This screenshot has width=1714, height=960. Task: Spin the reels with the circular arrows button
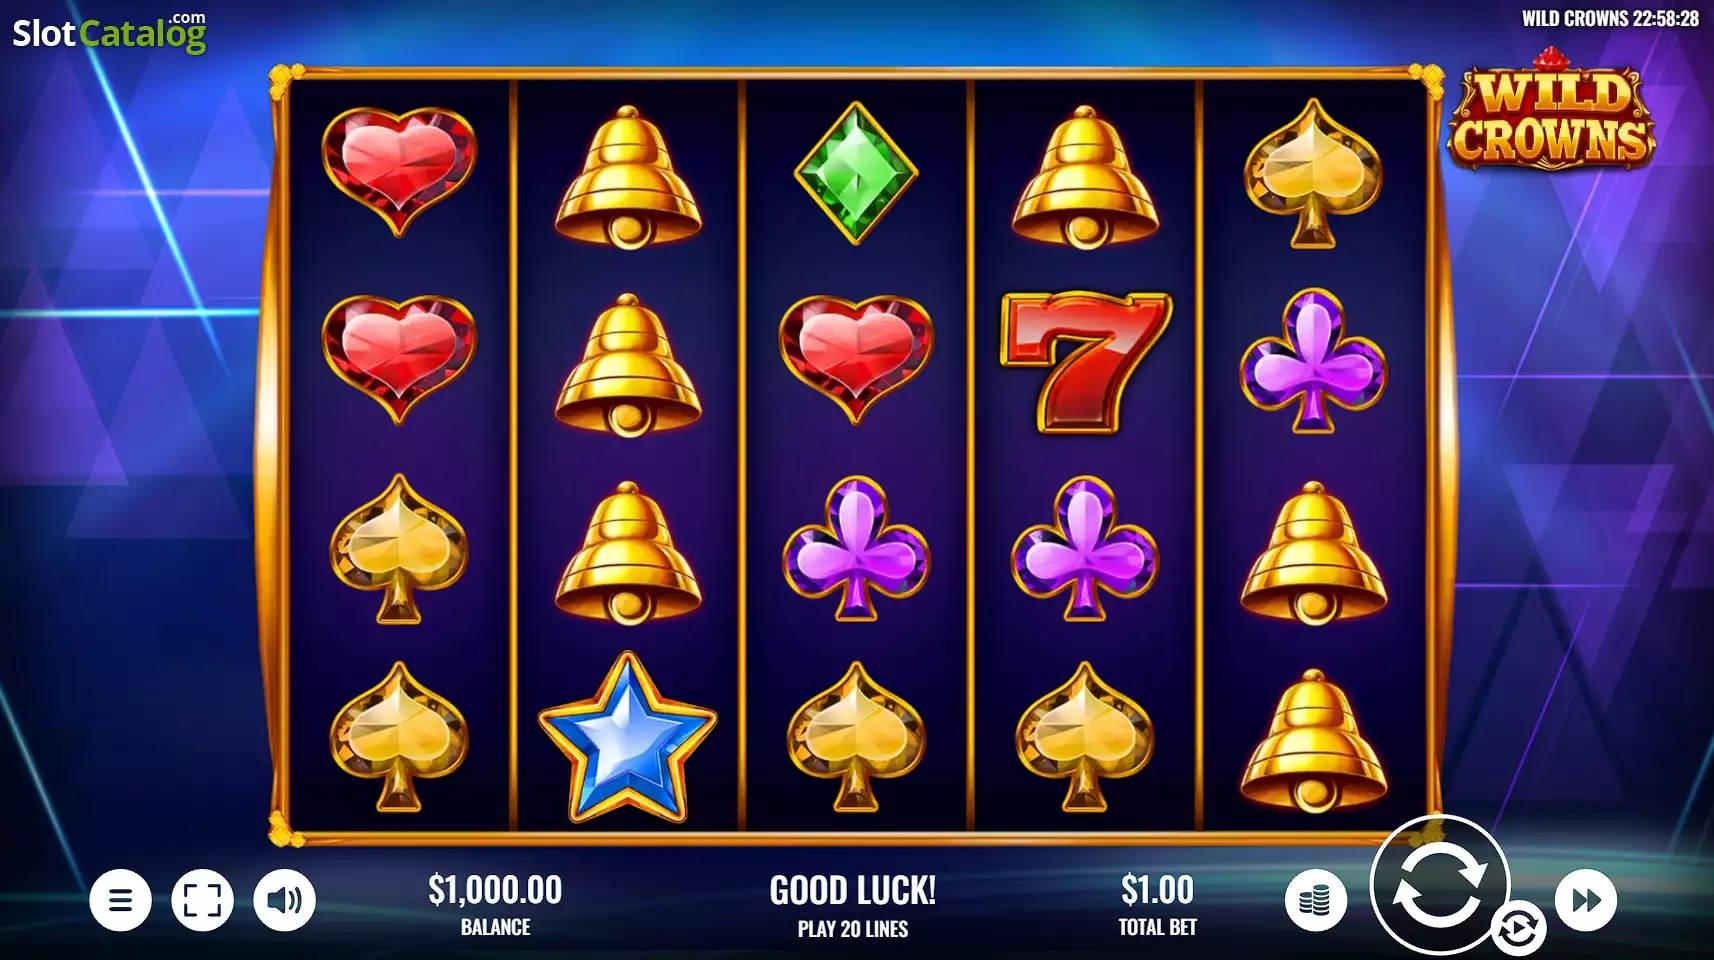pos(1438,884)
